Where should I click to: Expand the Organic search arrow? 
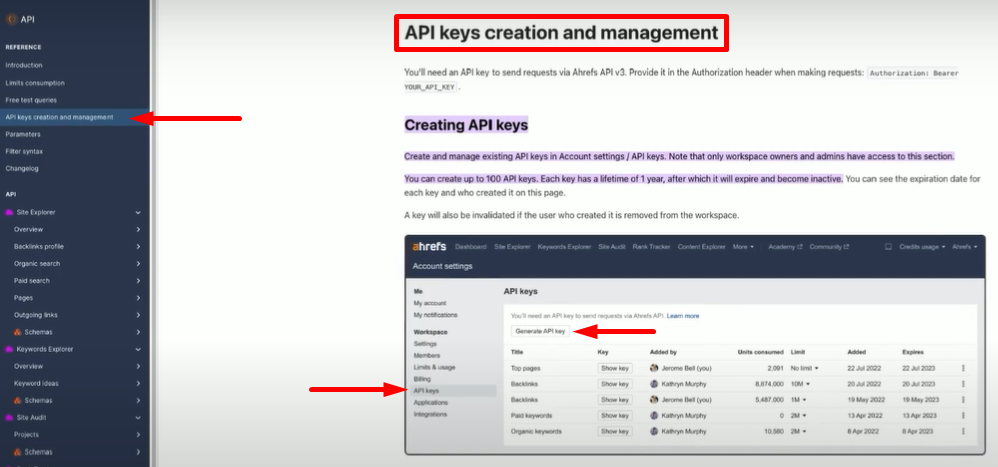138,264
